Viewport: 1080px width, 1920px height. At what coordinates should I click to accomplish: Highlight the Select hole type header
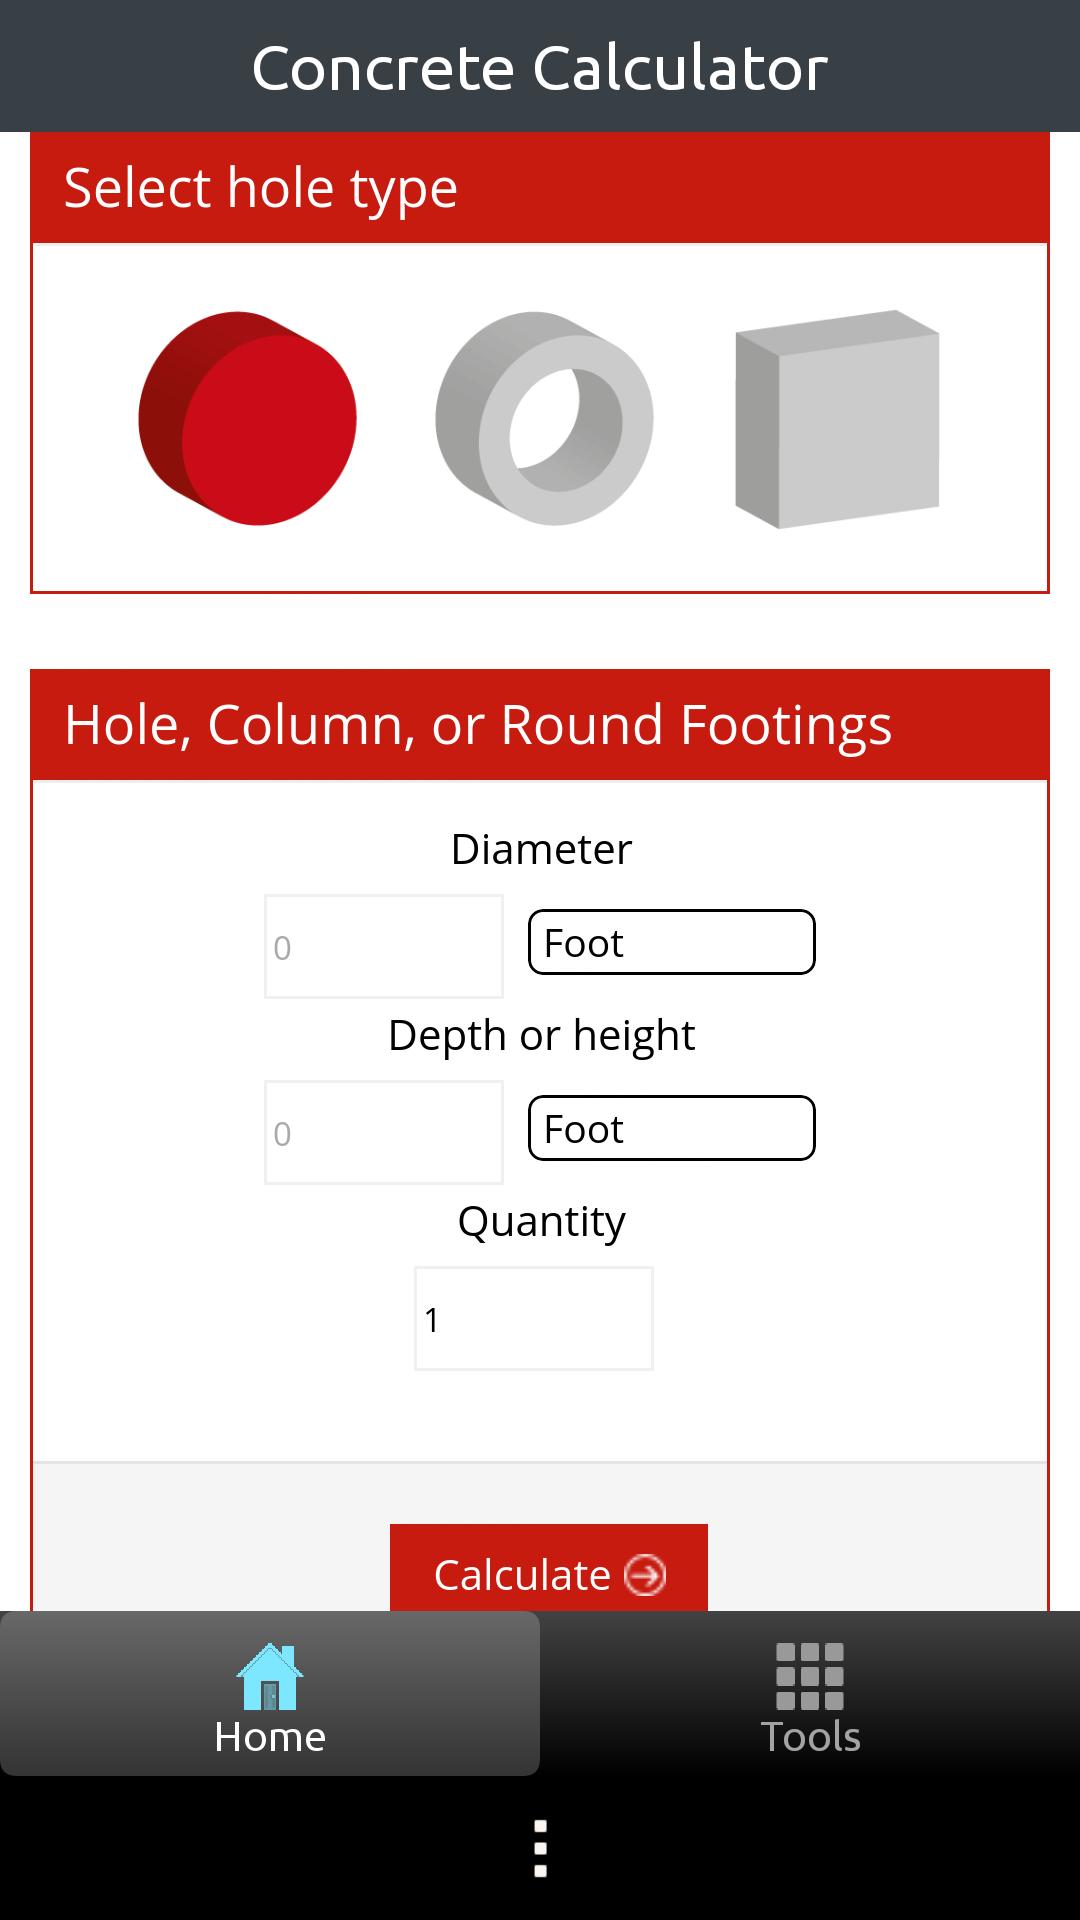click(262, 187)
